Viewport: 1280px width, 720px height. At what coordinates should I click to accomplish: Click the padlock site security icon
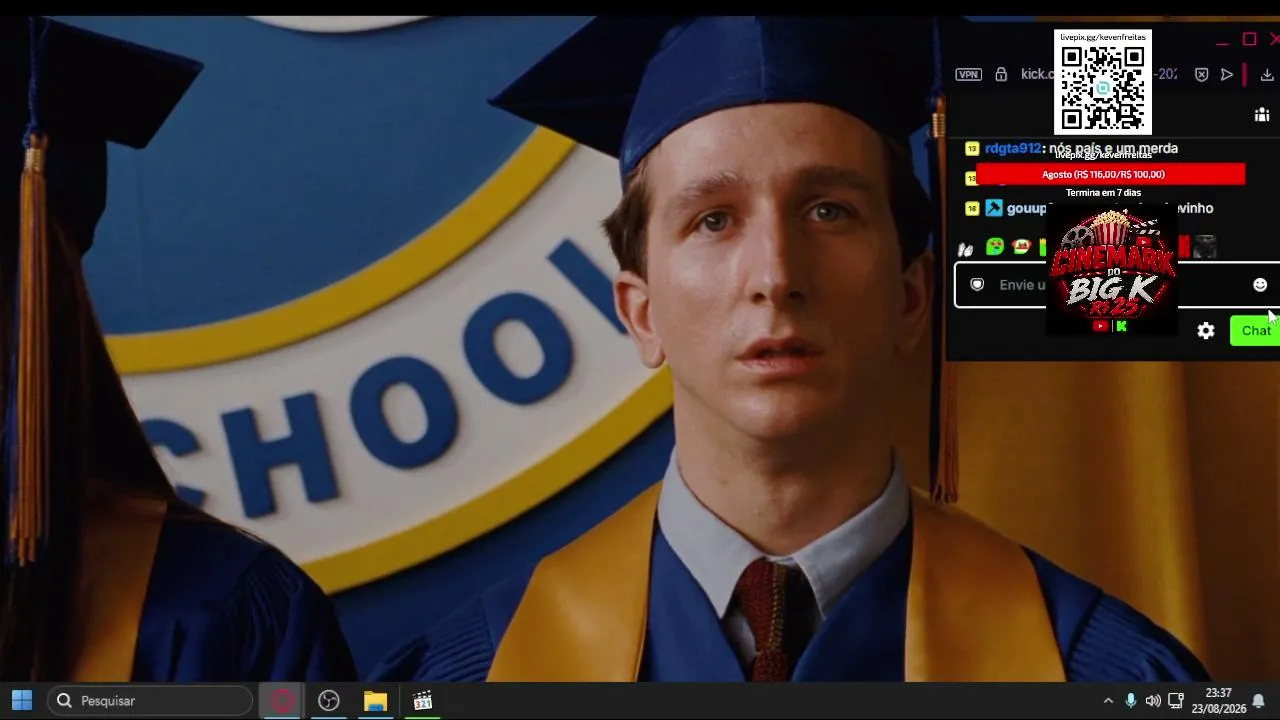click(x=1001, y=74)
